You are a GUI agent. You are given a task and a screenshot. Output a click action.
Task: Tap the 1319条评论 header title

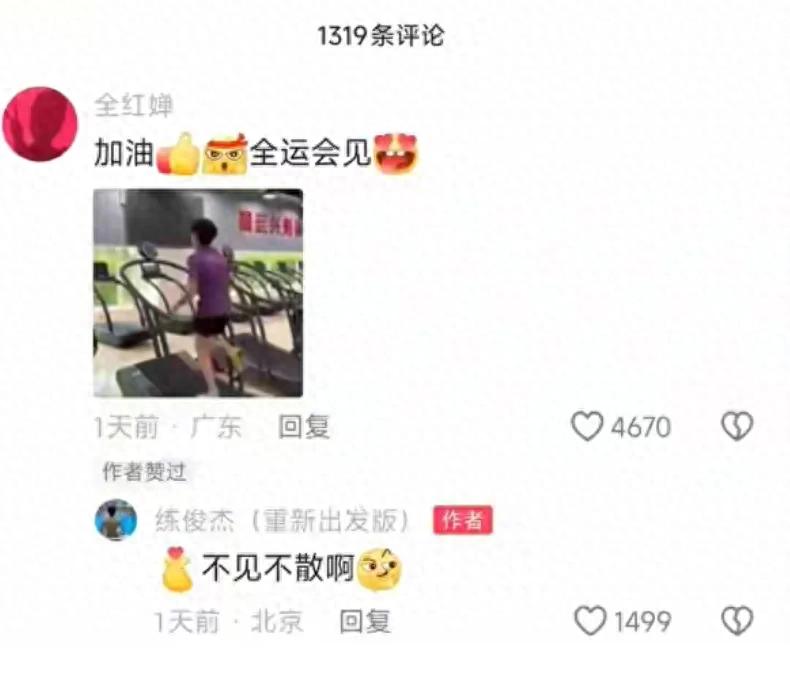tap(381, 36)
